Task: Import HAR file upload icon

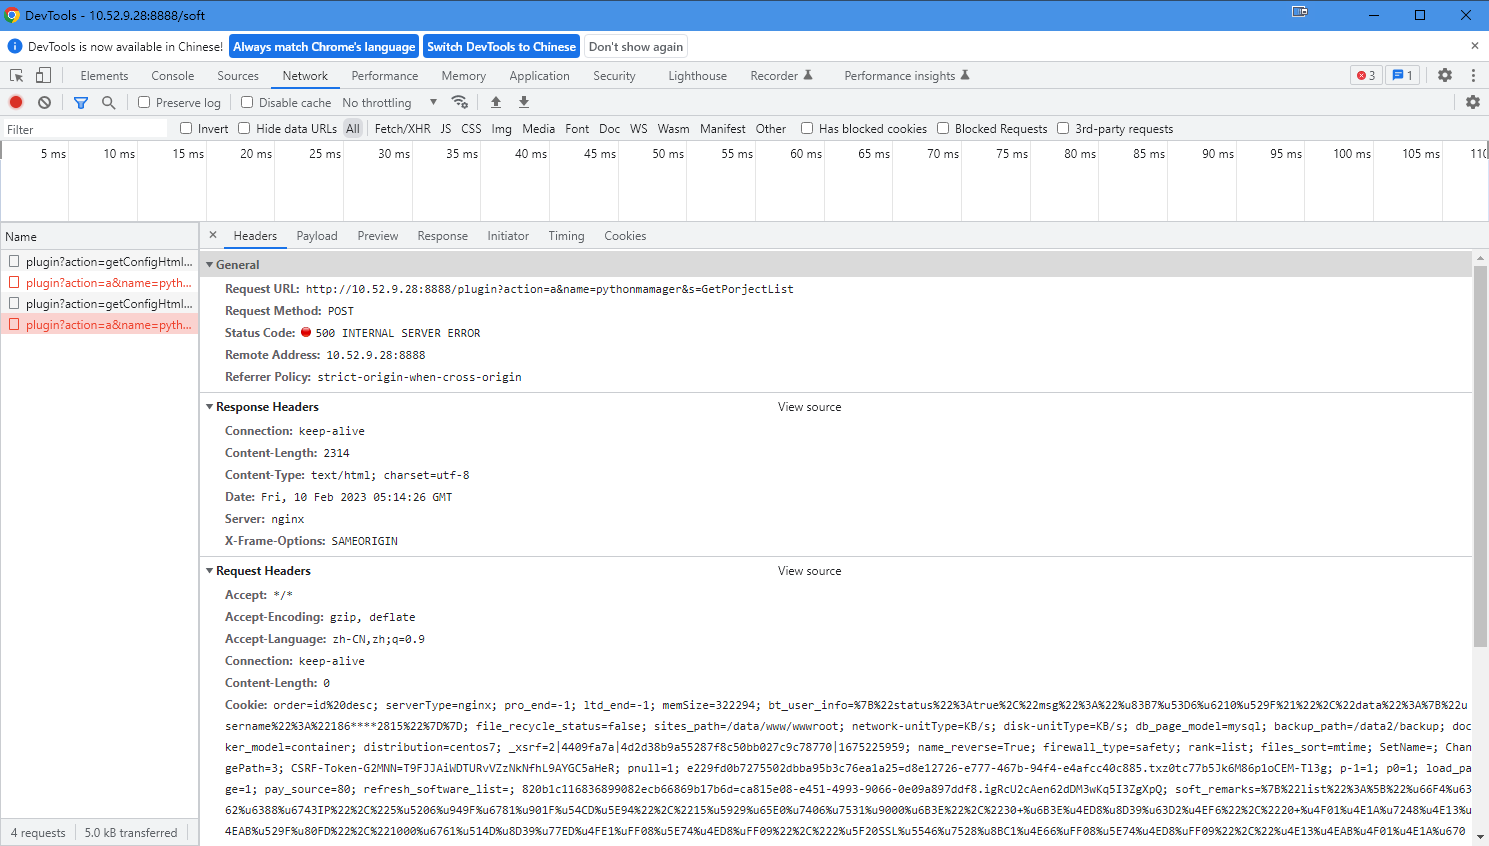Action: (x=496, y=102)
